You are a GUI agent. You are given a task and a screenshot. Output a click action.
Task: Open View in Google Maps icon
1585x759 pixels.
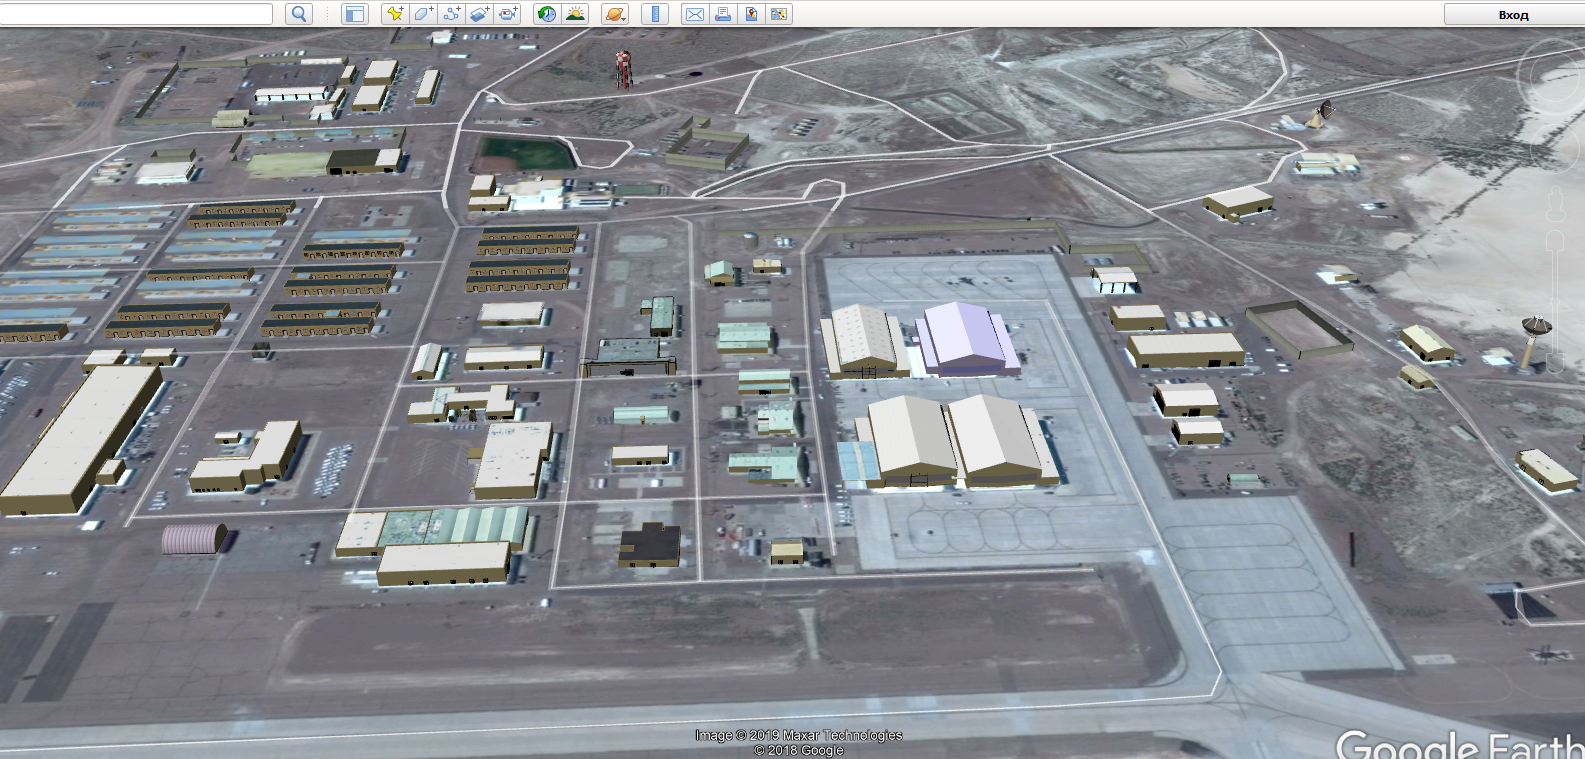click(x=779, y=14)
